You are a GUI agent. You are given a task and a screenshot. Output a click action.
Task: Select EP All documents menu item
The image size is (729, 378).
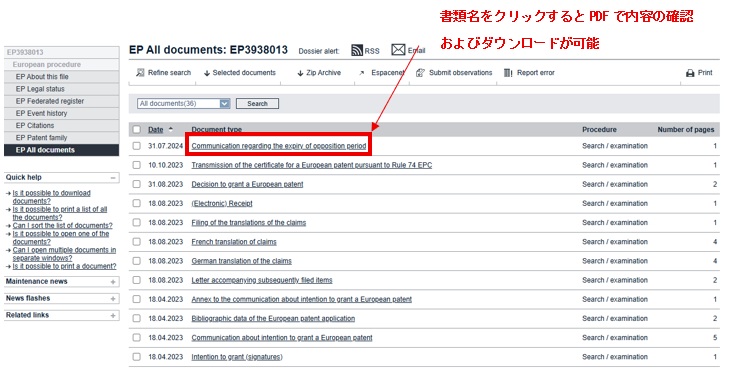pyautogui.click(x=61, y=150)
